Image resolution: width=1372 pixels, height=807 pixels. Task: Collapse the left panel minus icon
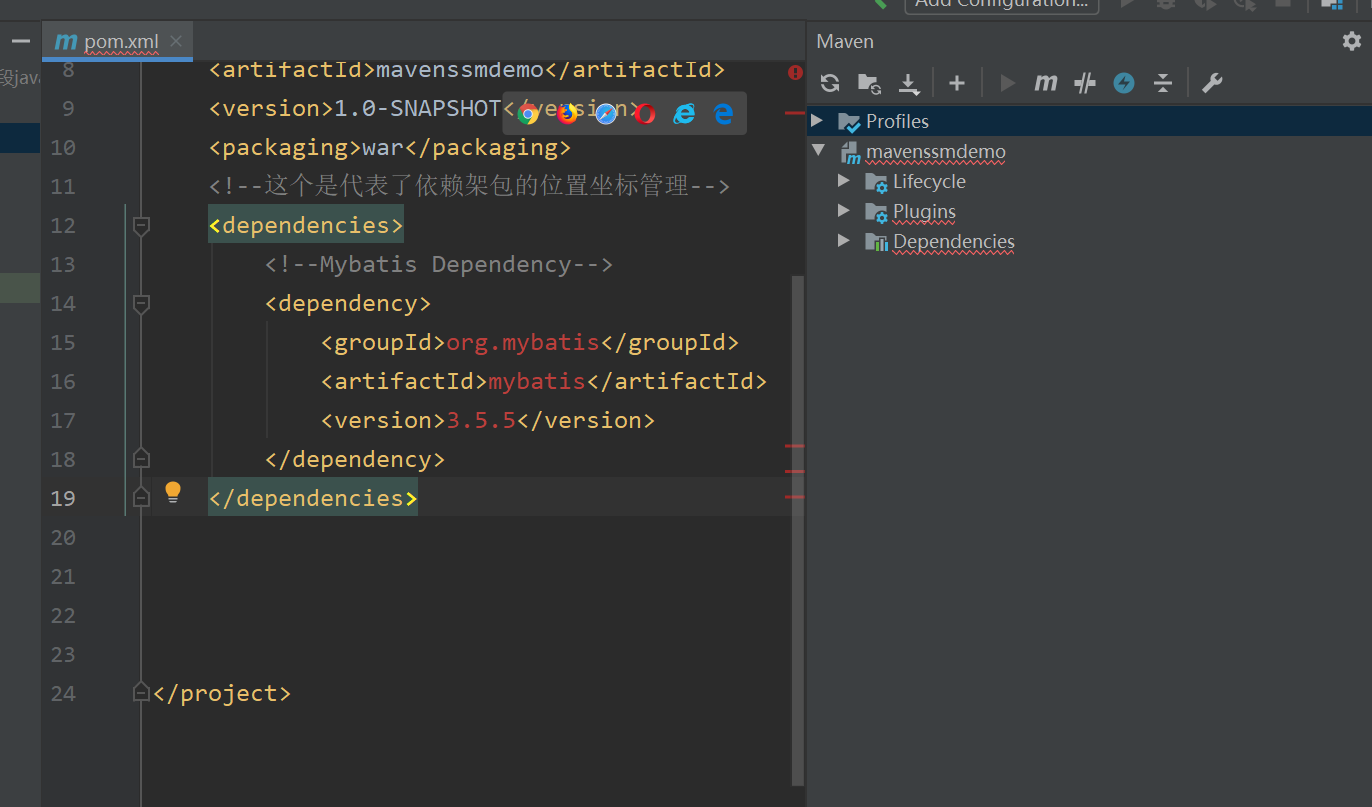pyautogui.click(x=20, y=41)
